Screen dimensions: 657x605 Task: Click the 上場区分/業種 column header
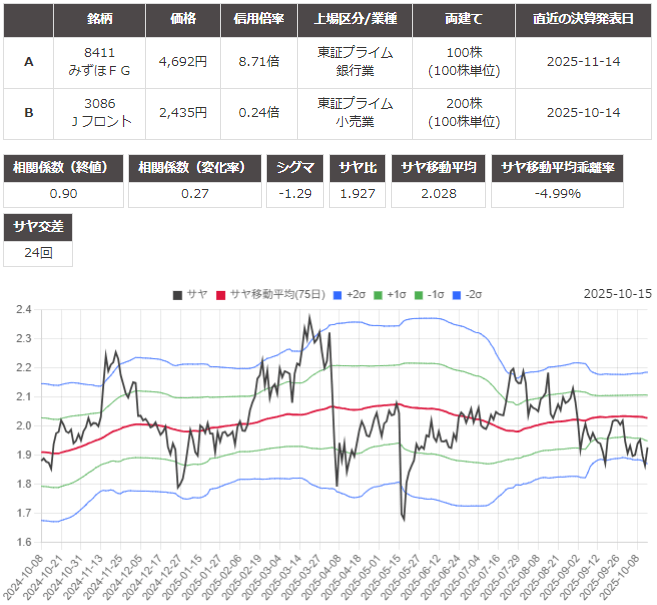[x=356, y=20]
